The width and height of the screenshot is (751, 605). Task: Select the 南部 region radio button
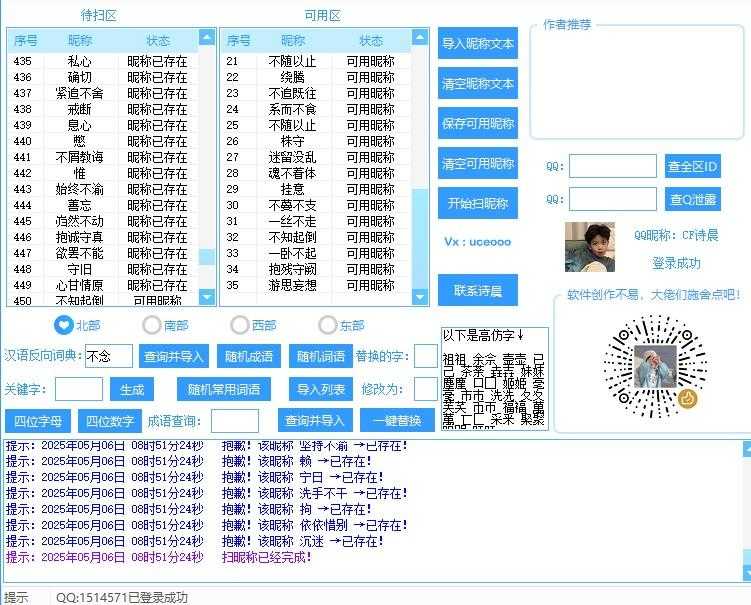click(152, 325)
